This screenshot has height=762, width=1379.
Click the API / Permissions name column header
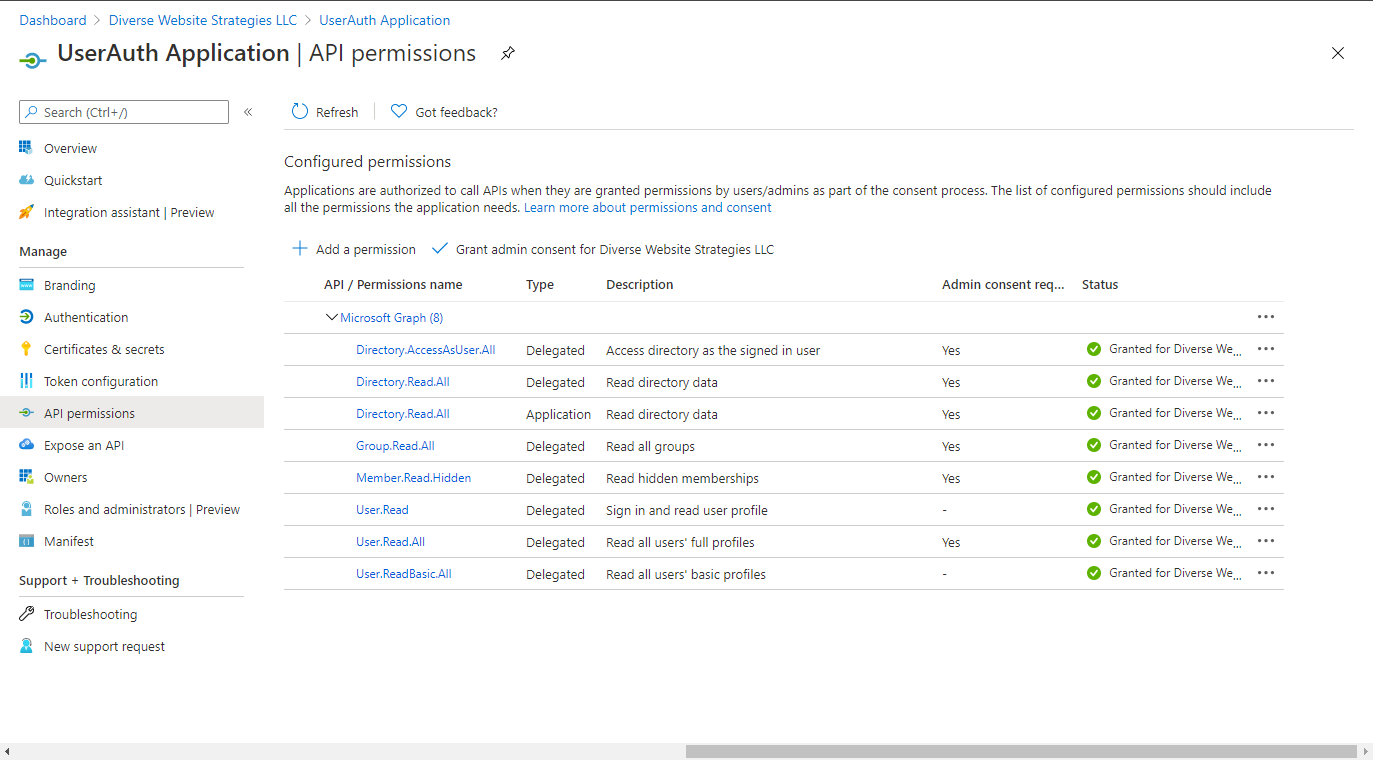pyautogui.click(x=393, y=285)
